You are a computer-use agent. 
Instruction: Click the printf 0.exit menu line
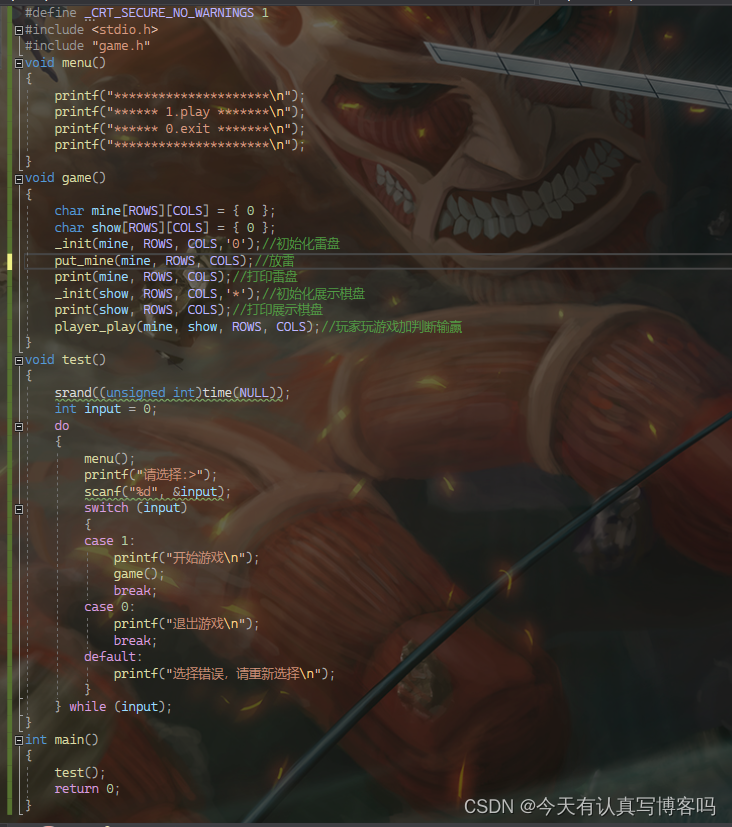(179, 129)
